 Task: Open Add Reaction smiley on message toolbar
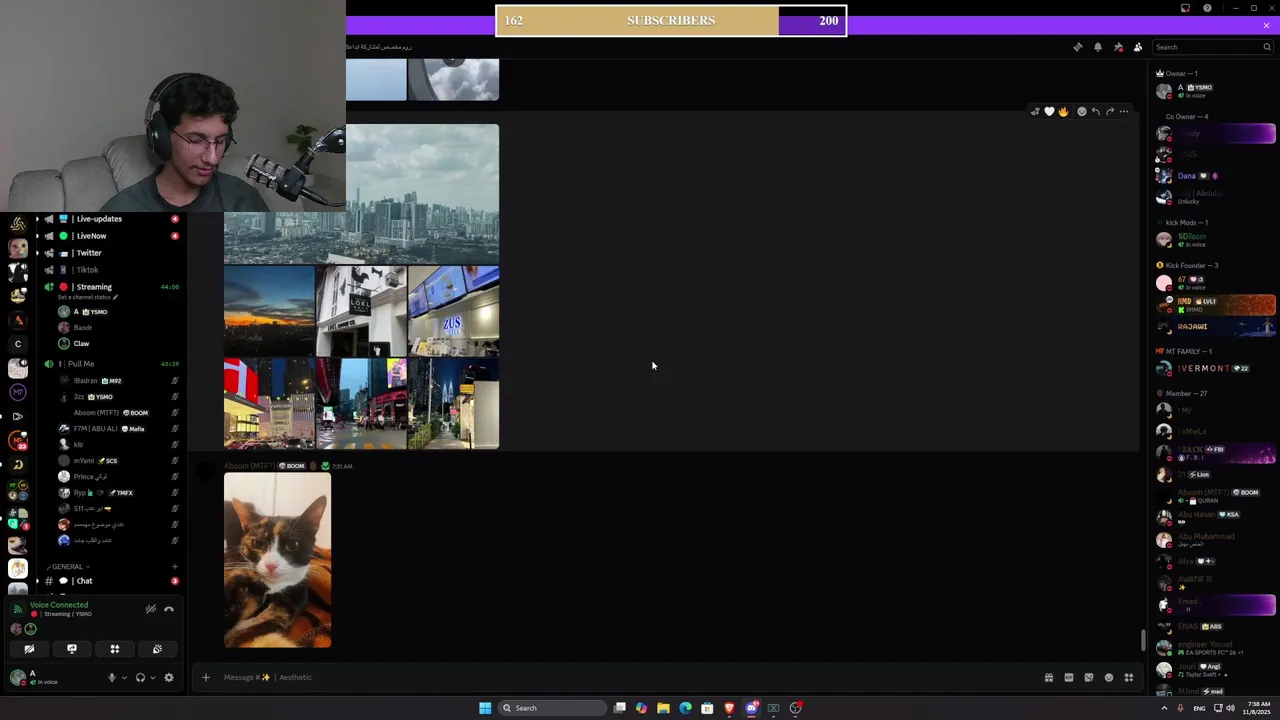[1081, 112]
